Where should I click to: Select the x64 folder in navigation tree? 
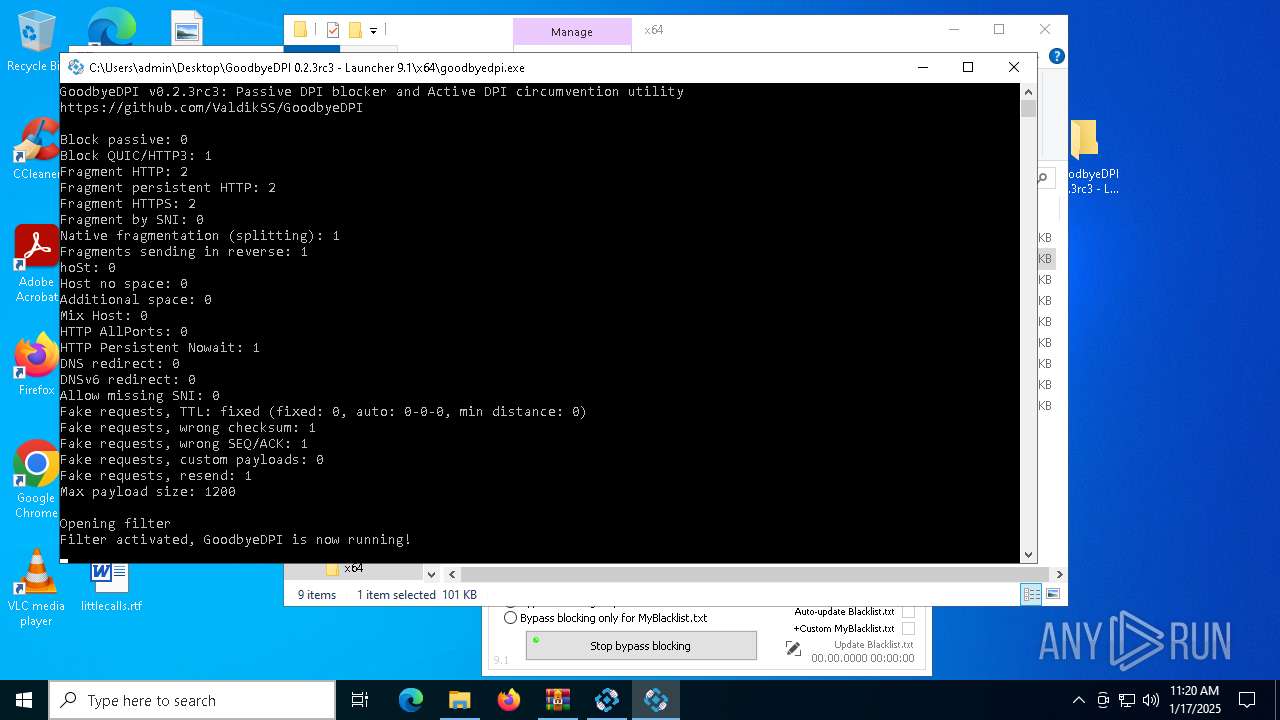(344, 568)
